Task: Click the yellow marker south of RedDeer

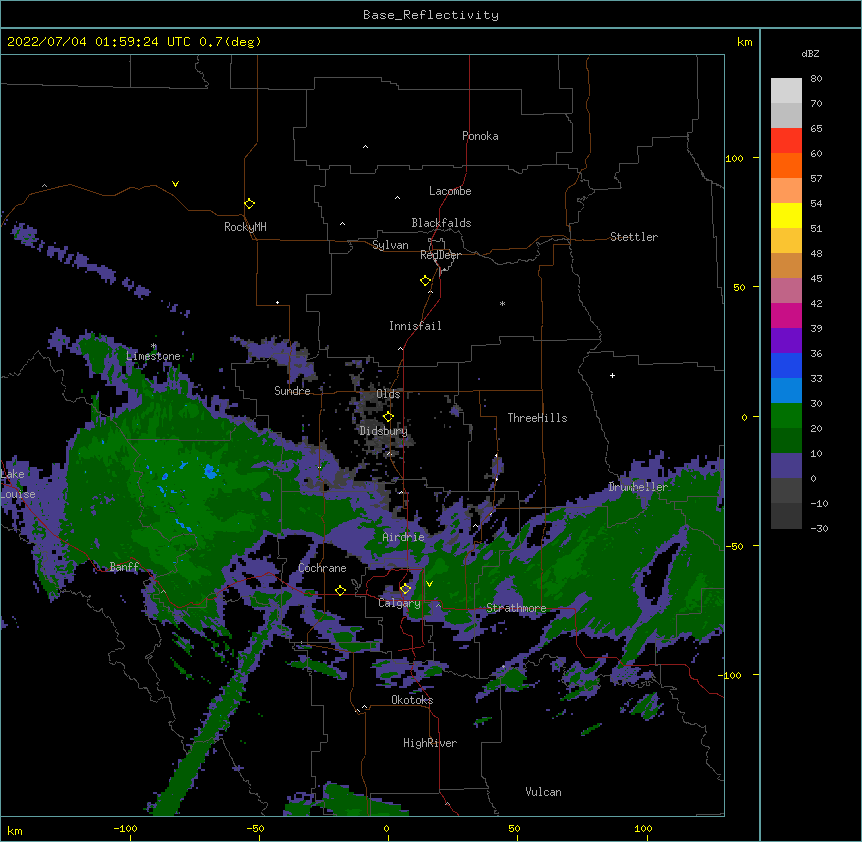Action: tap(425, 281)
